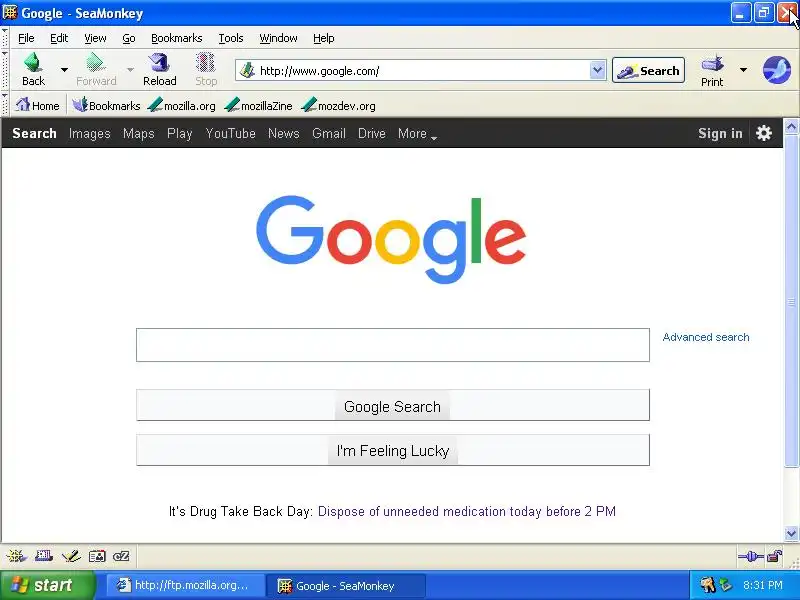Open Gmail from the Google bar

pyautogui.click(x=329, y=134)
